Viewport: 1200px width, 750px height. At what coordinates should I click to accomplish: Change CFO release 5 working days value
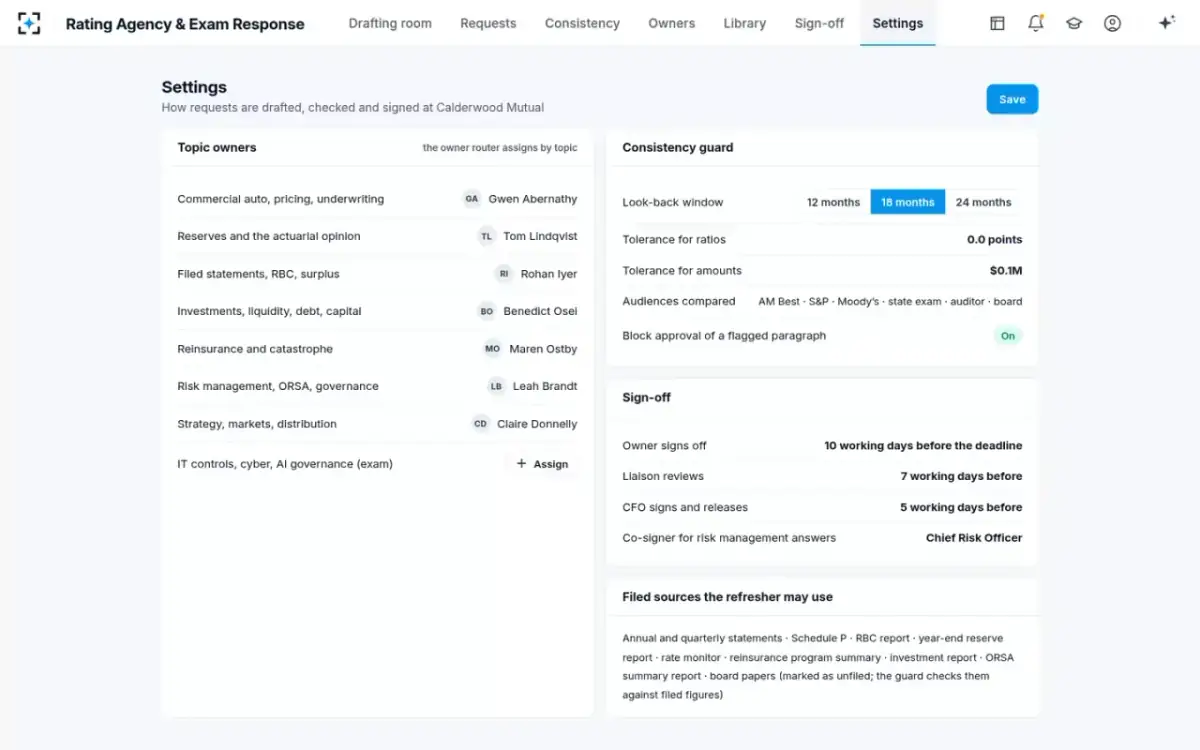click(961, 507)
